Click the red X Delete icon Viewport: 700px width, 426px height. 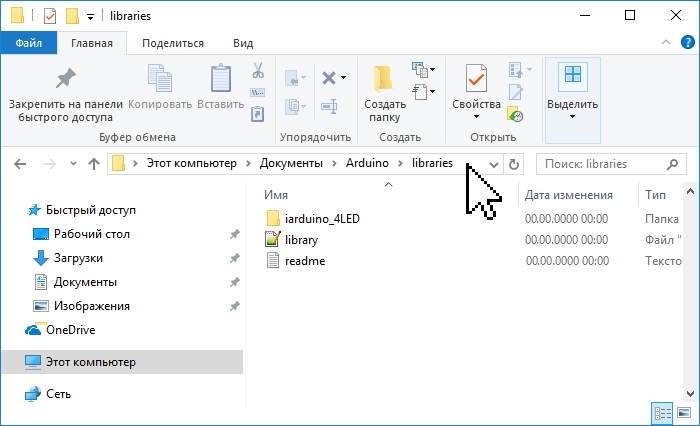coord(329,78)
